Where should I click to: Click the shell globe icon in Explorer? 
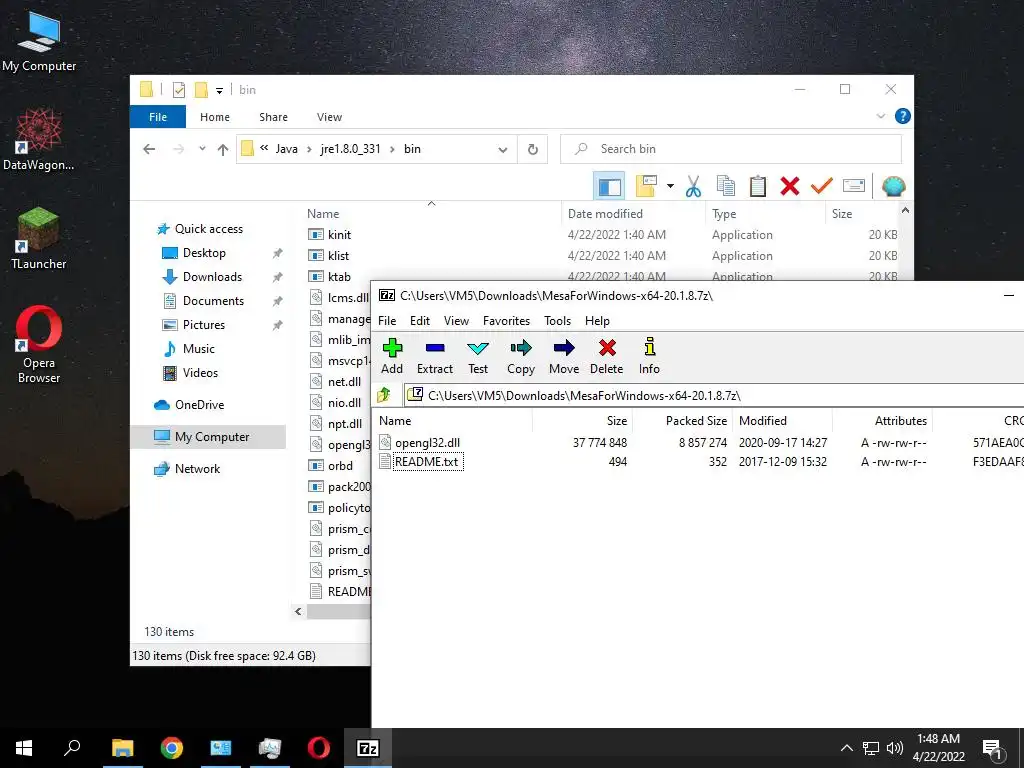pyautogui.click(x=893, y=187)
